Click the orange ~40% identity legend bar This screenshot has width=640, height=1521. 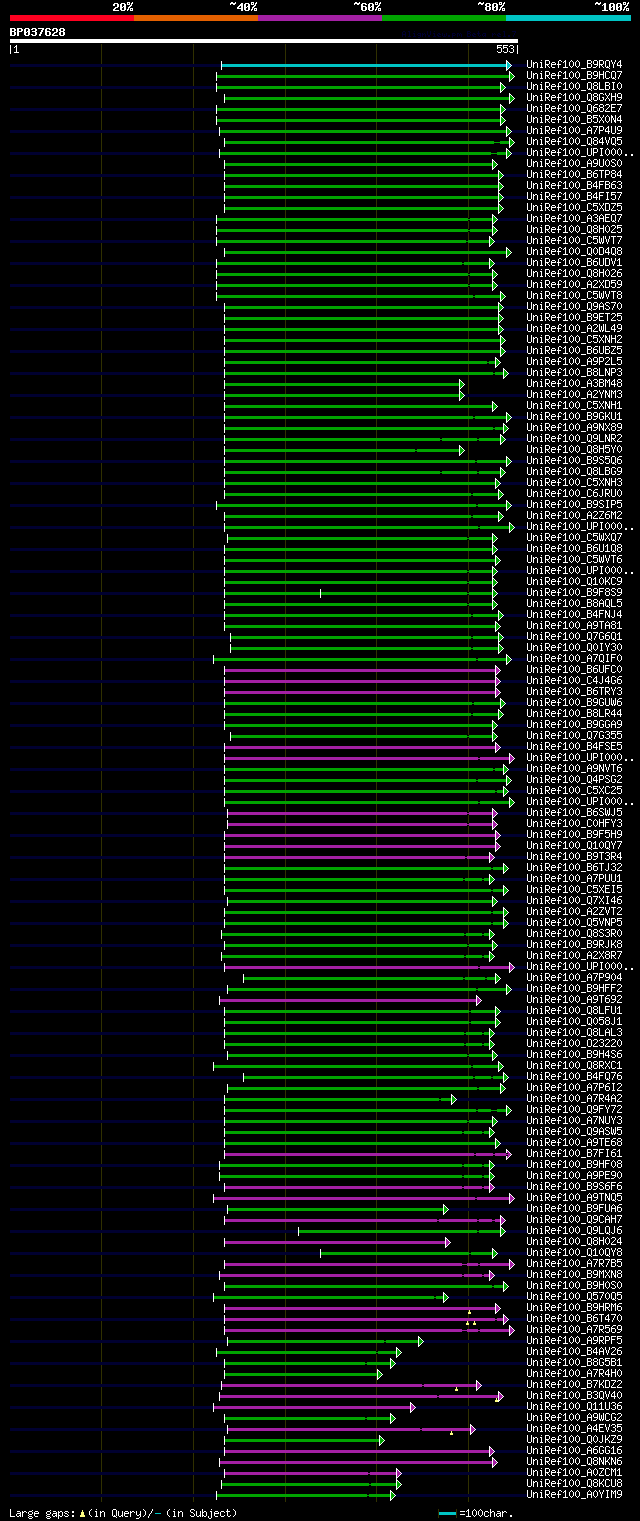[x=195, y=18]
